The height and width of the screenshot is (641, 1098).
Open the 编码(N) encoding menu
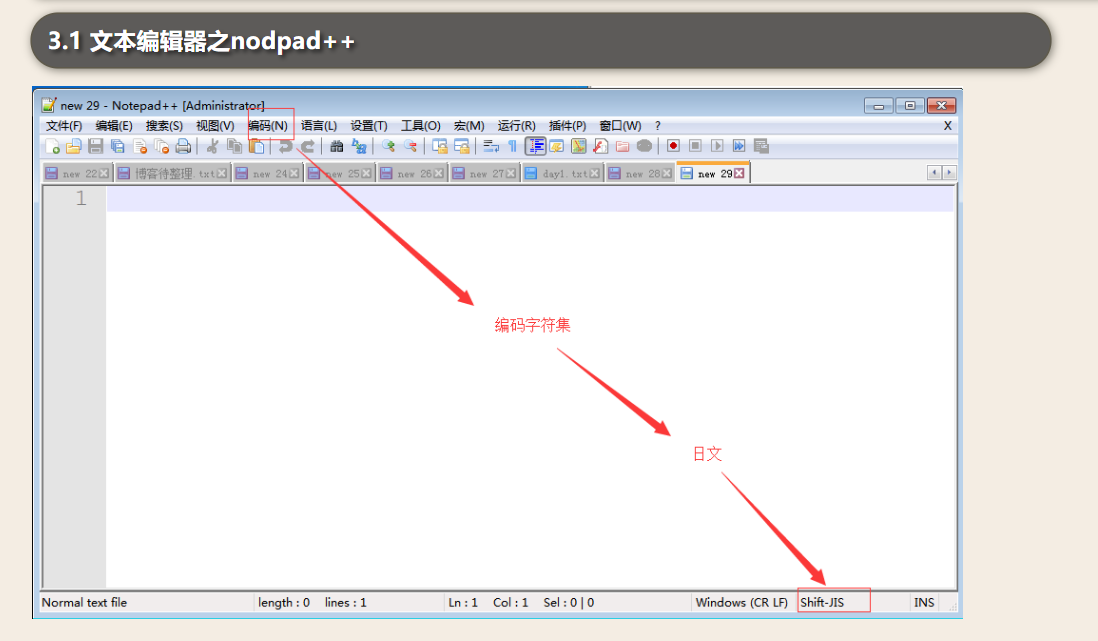pos(268,125)
